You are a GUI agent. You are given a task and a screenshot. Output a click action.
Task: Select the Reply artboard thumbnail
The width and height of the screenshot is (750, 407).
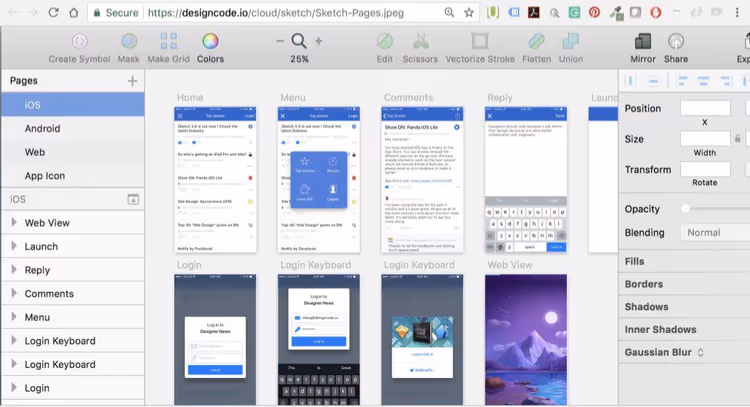click(526, 180)
